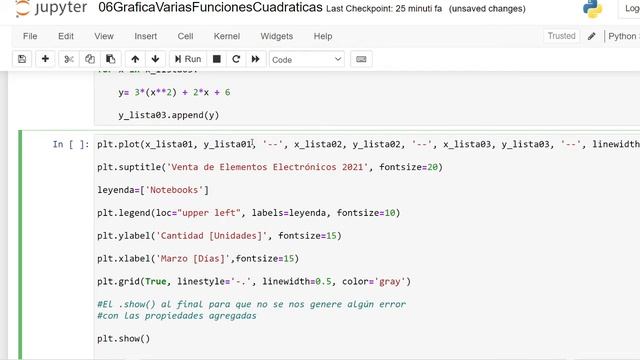Click the pencil edit-mode indicator icon
This screenshot has height=360, width=640.
[591, 36]
